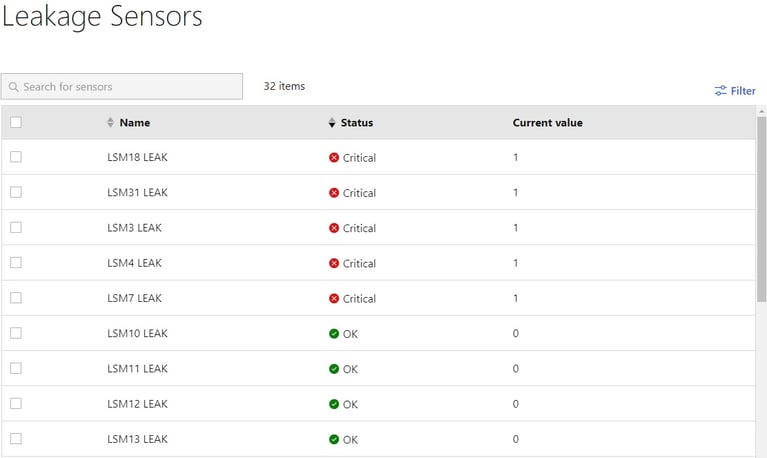Toggle the checkbox beside LSM11 LEAK
767x458 pixels.
(16, 368)
